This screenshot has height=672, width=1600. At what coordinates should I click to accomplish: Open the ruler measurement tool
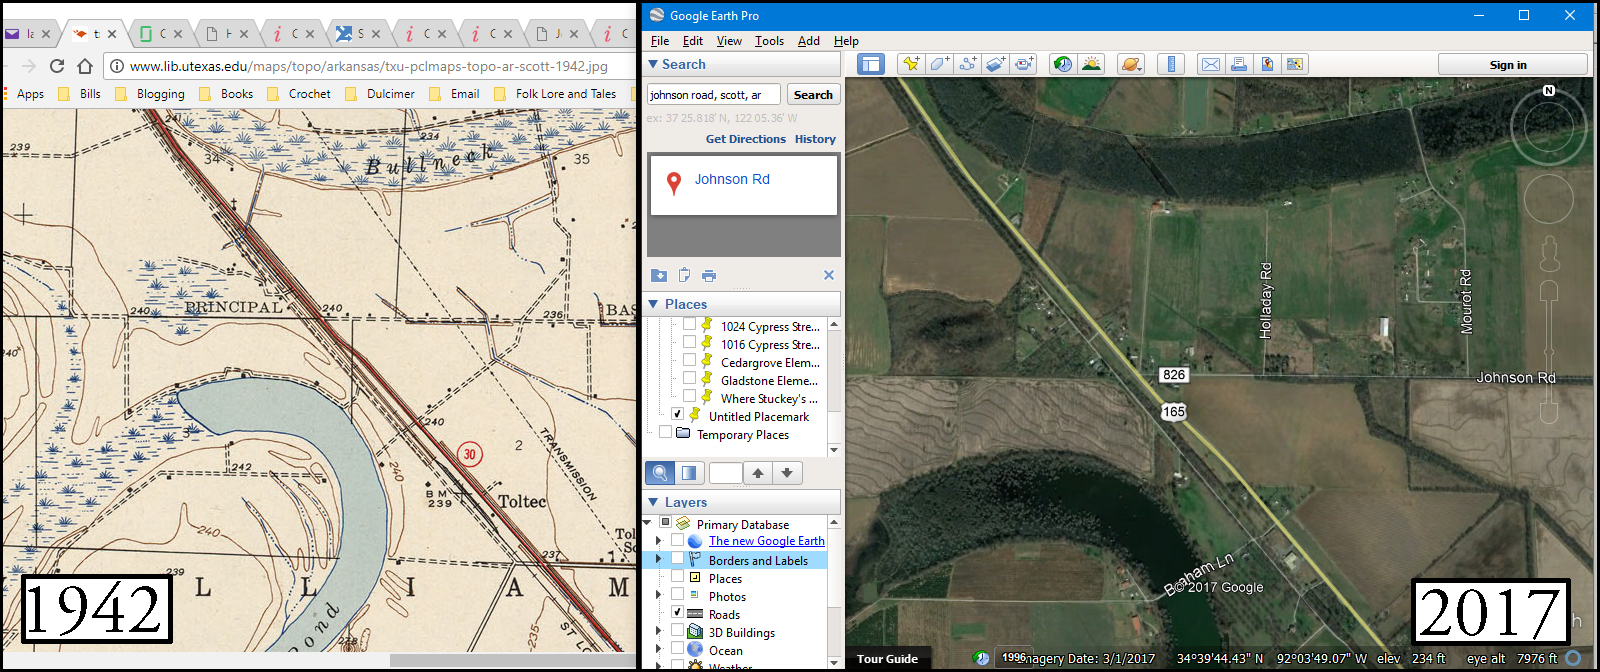coord(1171,64)
